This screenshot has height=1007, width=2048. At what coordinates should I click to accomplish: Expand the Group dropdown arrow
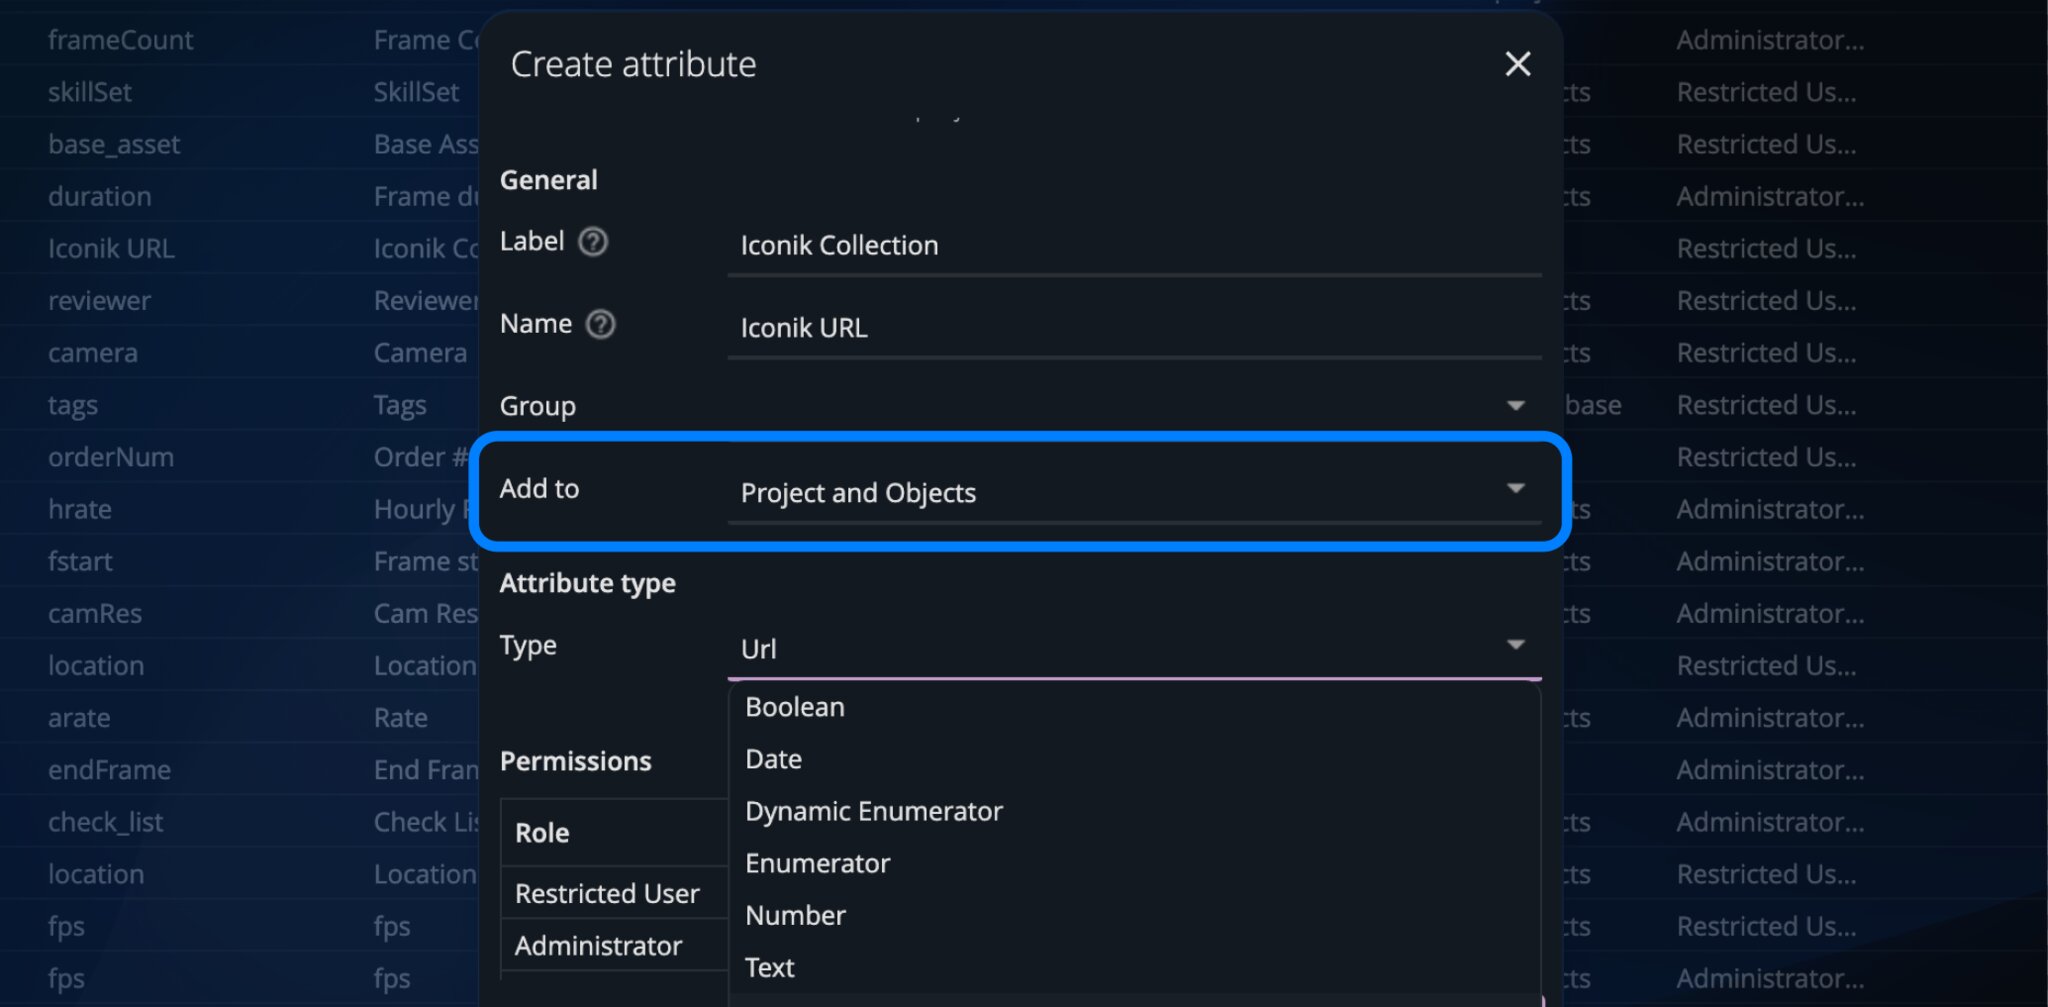(x=1515, y=406)
